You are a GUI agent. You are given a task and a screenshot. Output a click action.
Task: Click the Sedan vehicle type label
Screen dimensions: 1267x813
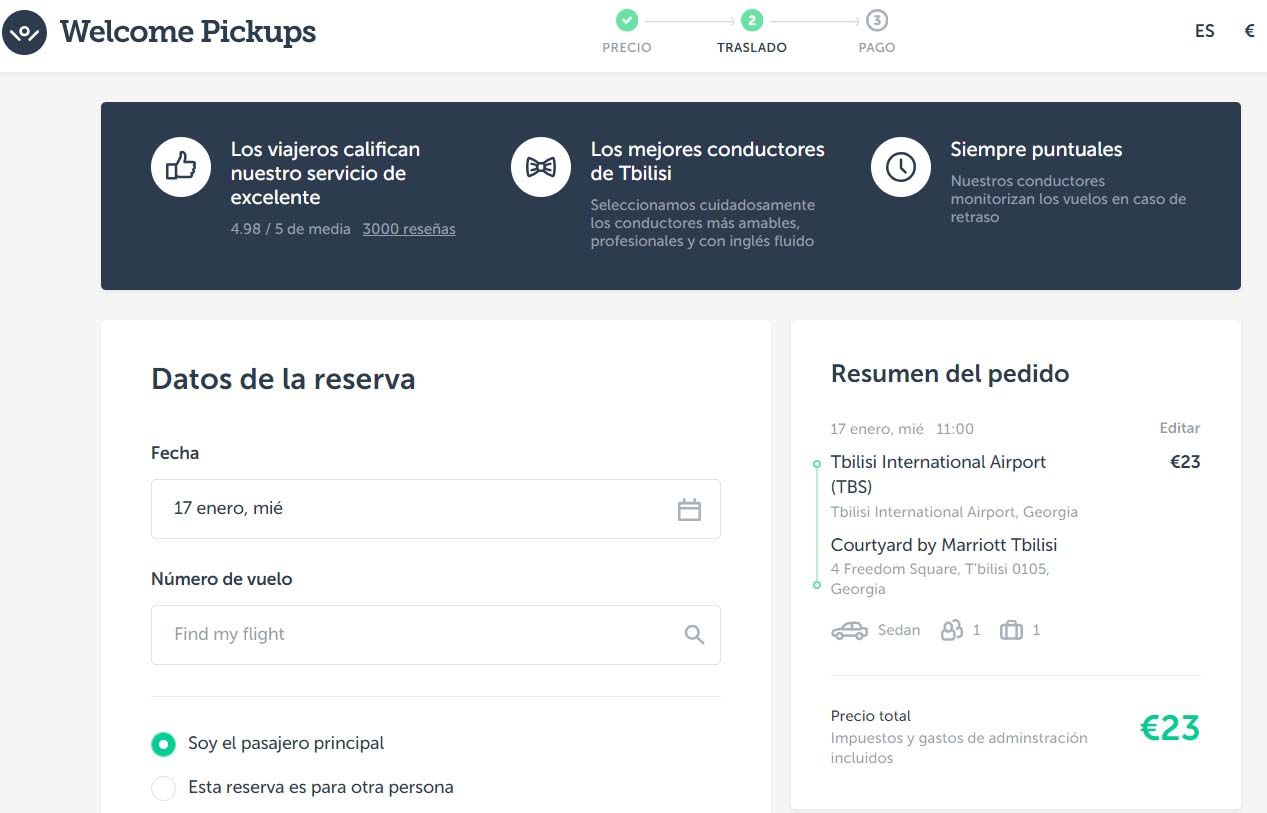899,630
